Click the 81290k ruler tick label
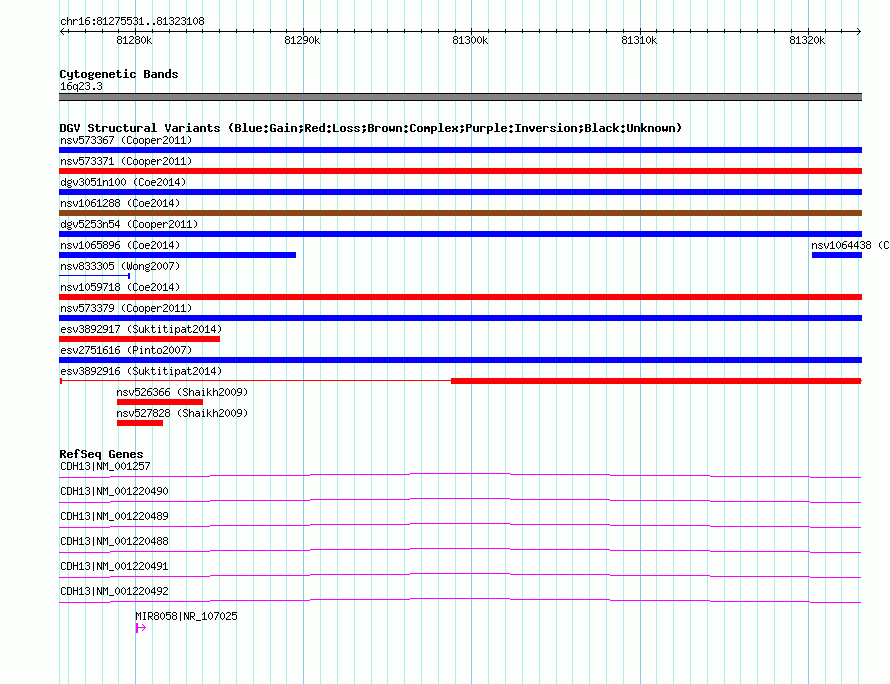Viewport: 890px width, 684px height. pos(302,40)
